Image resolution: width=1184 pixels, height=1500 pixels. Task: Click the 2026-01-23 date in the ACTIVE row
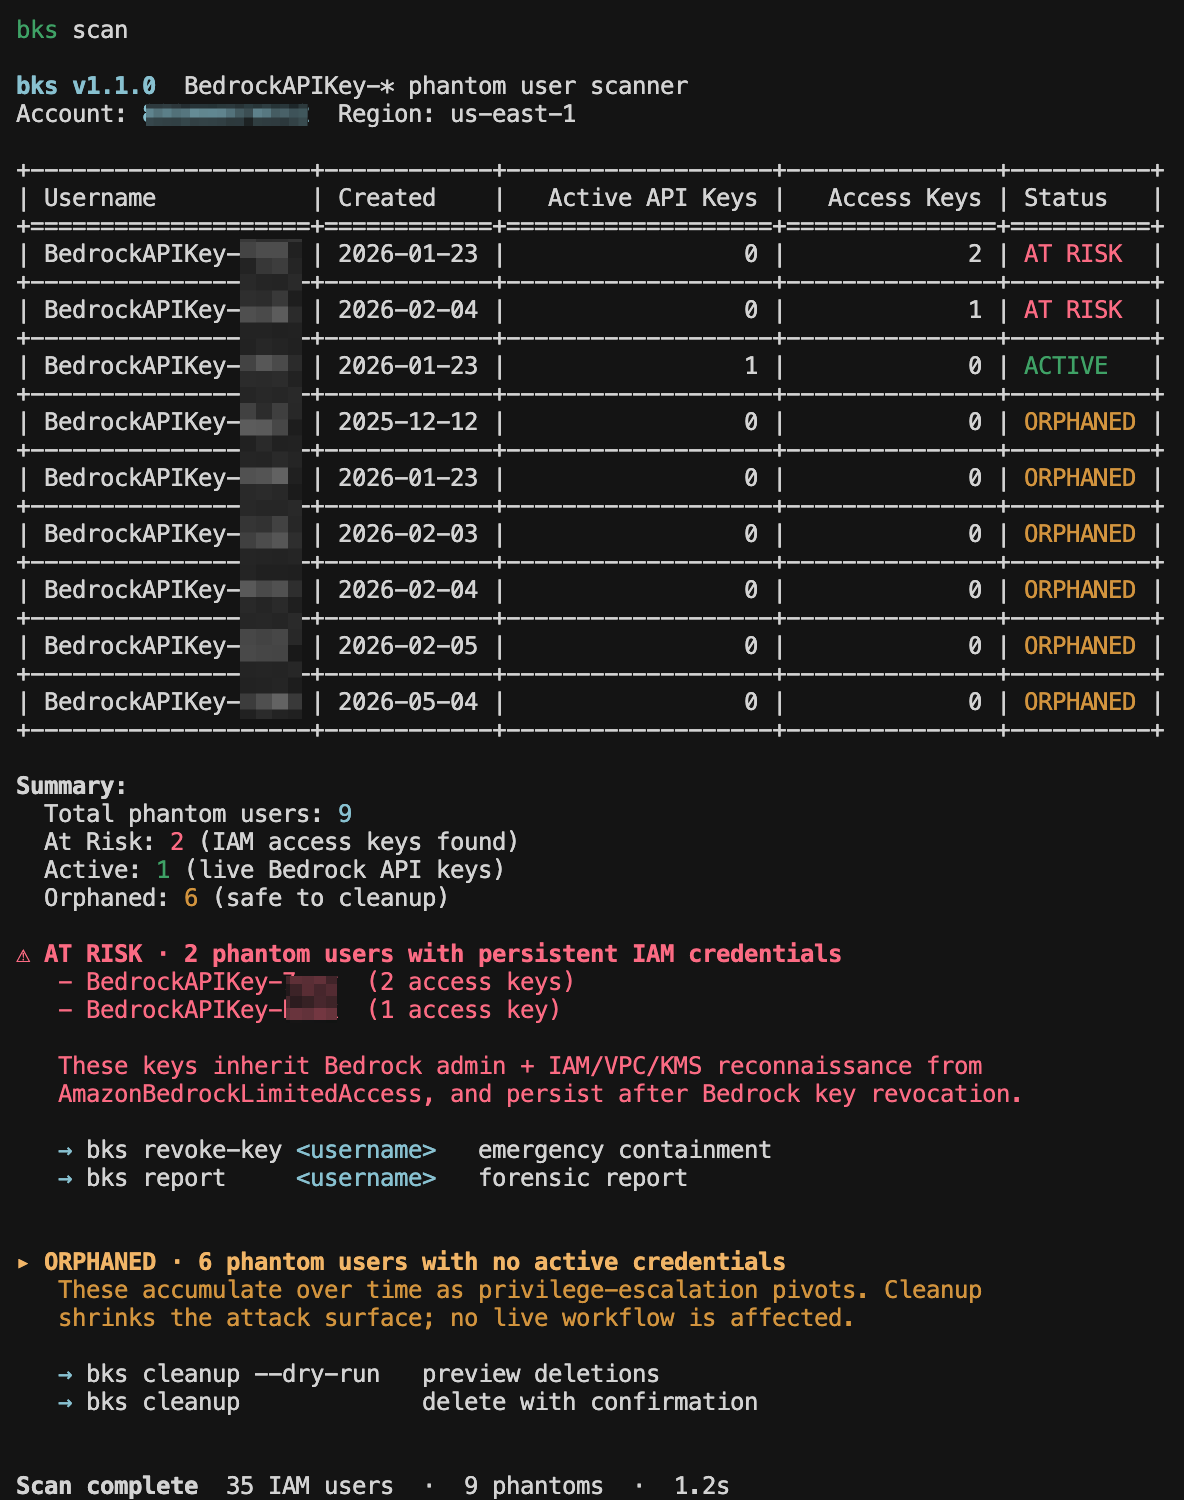coord(408,366)
